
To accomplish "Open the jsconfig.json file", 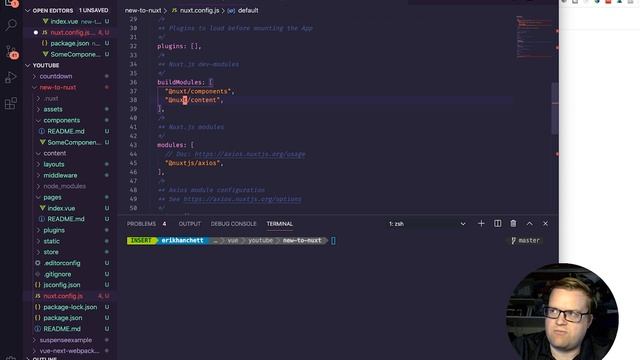I will pos(62,285).
